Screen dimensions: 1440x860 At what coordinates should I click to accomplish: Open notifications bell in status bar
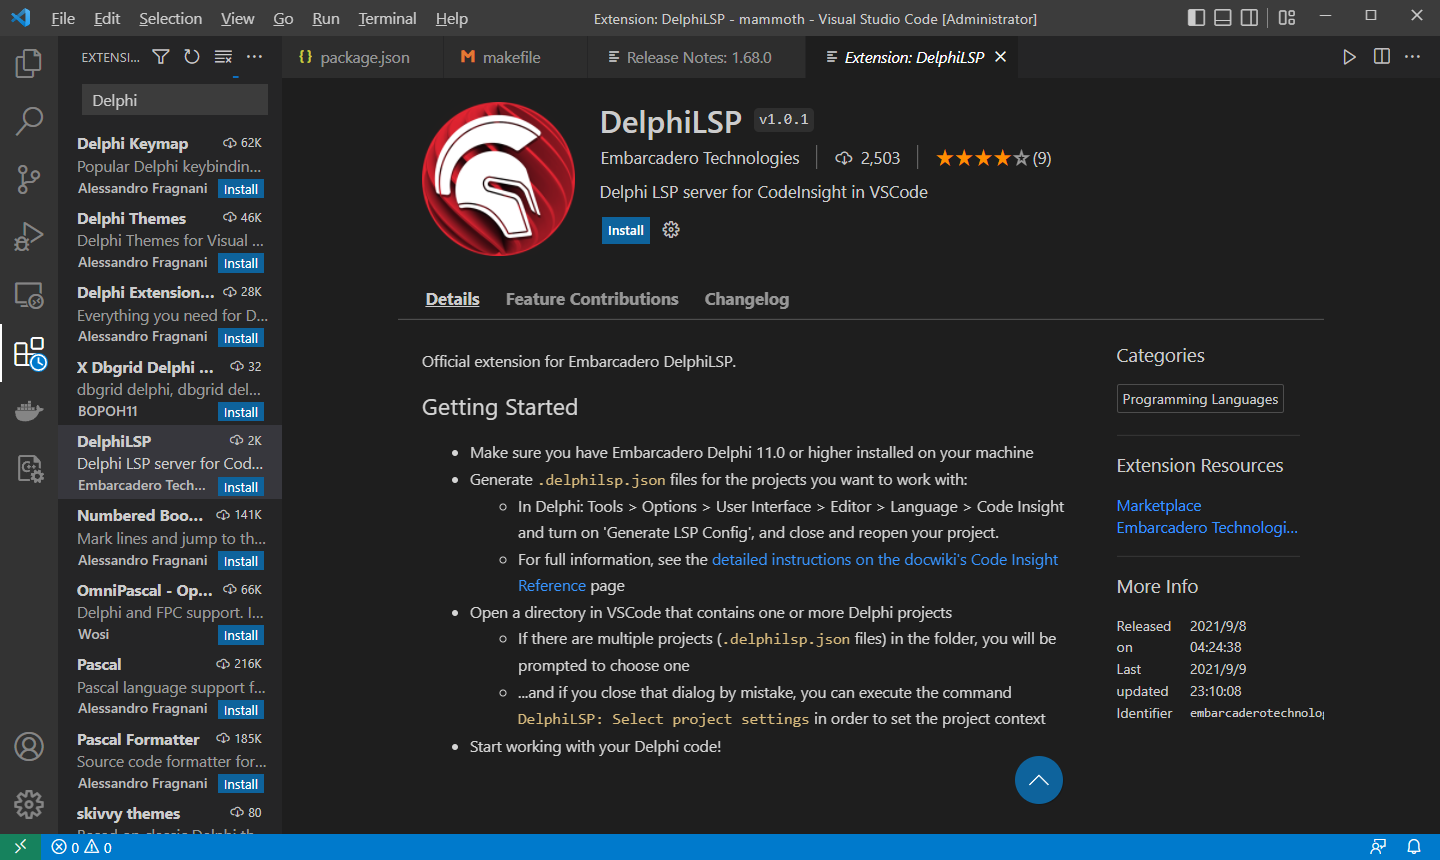(1413, 847)
